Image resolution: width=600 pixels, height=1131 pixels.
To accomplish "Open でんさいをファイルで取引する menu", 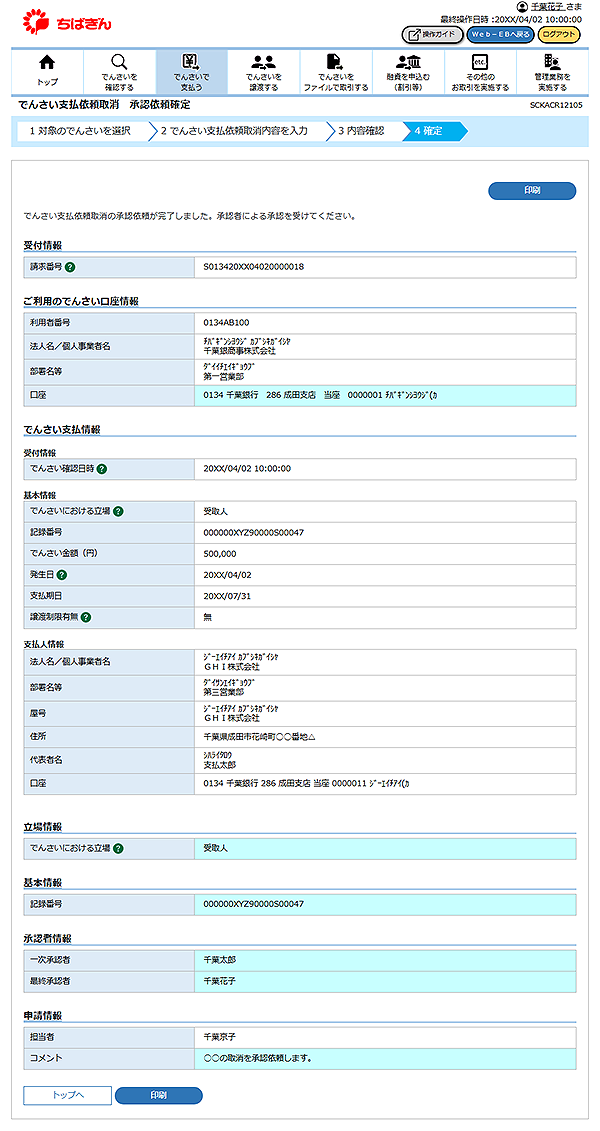I will coord(335,71).
